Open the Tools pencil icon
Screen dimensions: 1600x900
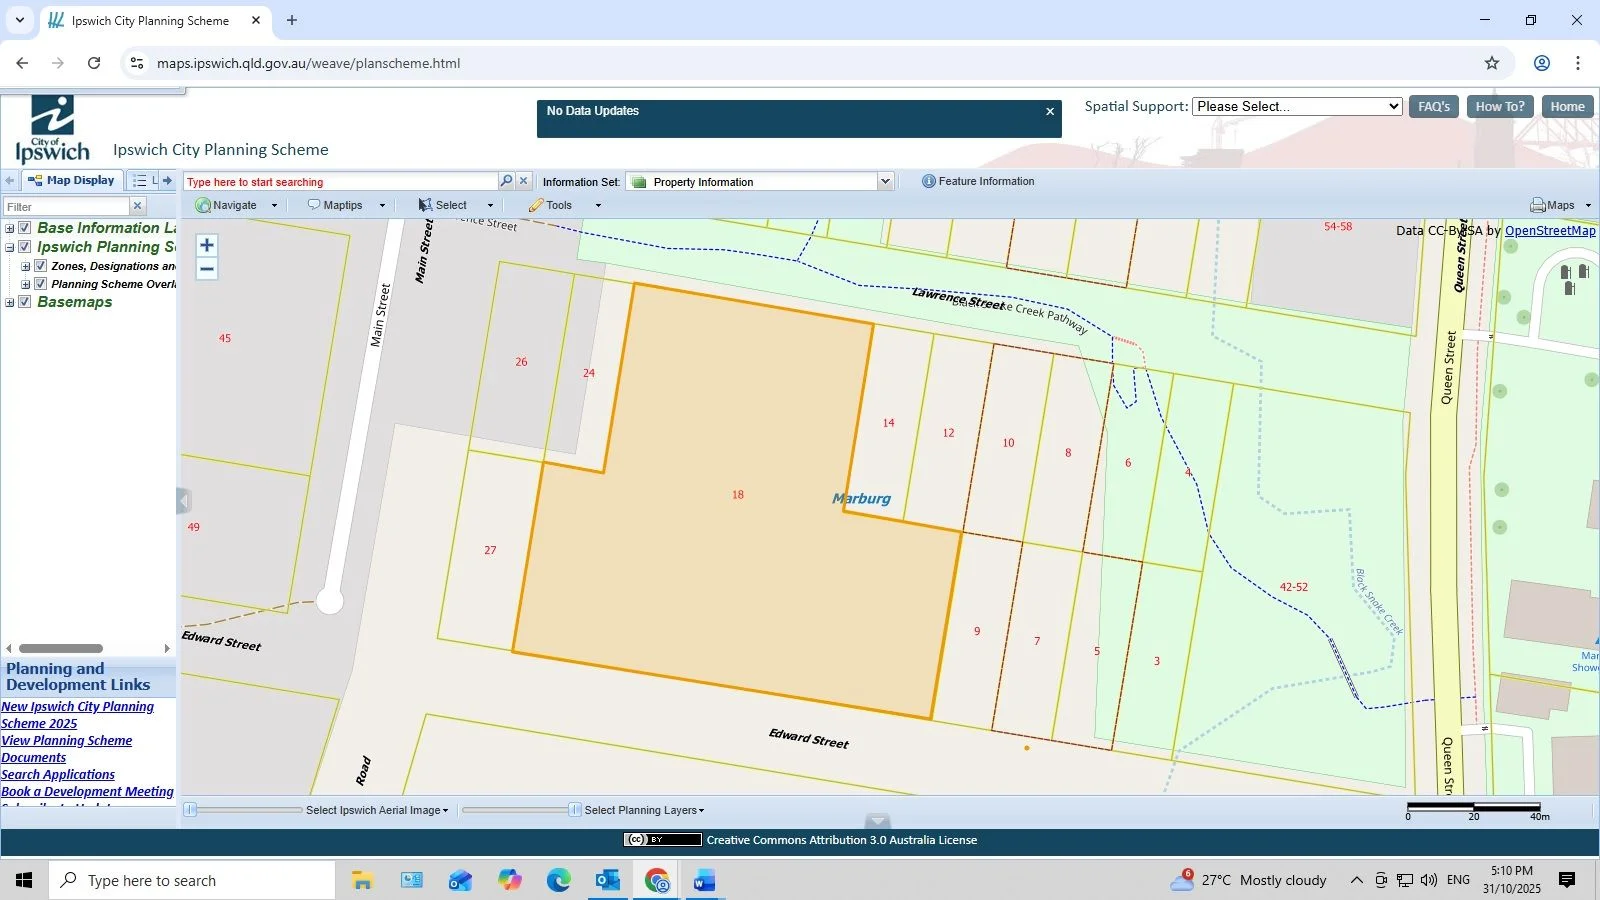[x=536, y=205]
